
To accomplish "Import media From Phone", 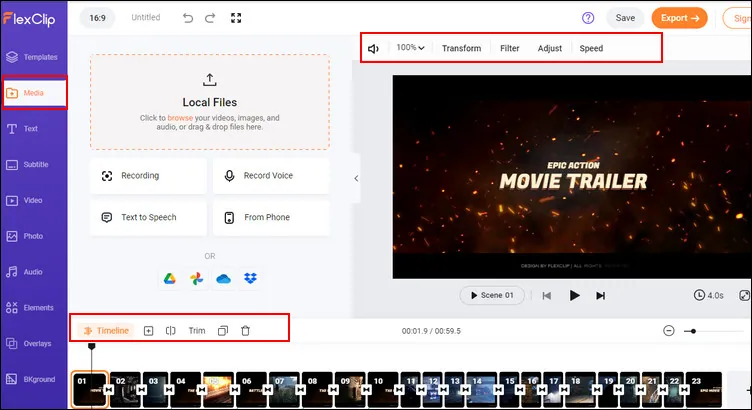I will (271, 217).
